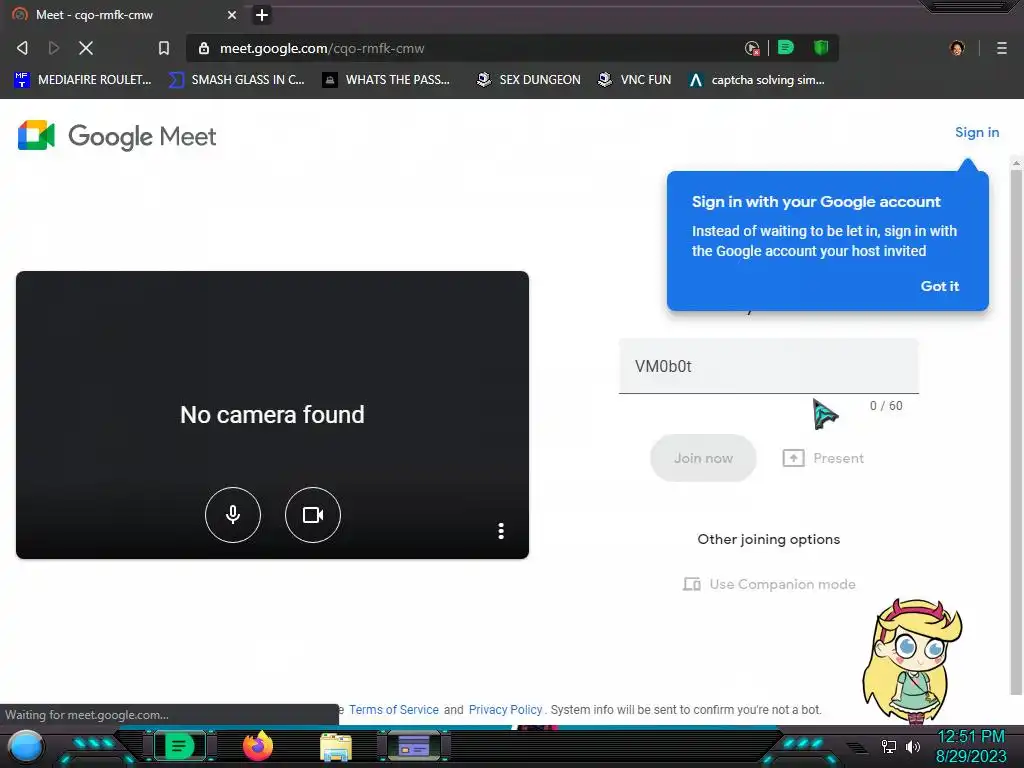The image size is (1024, 768).
Task: Open Firefox from the taskbar
Action: coord(258,746)
